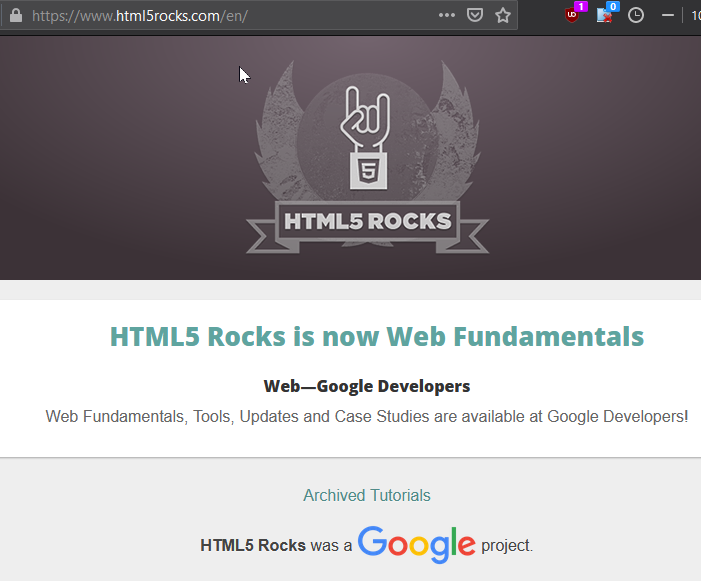Save page to Pocket icon
Image resolution: width=701 pixels, height=581 pixels.
click(474, 16)
